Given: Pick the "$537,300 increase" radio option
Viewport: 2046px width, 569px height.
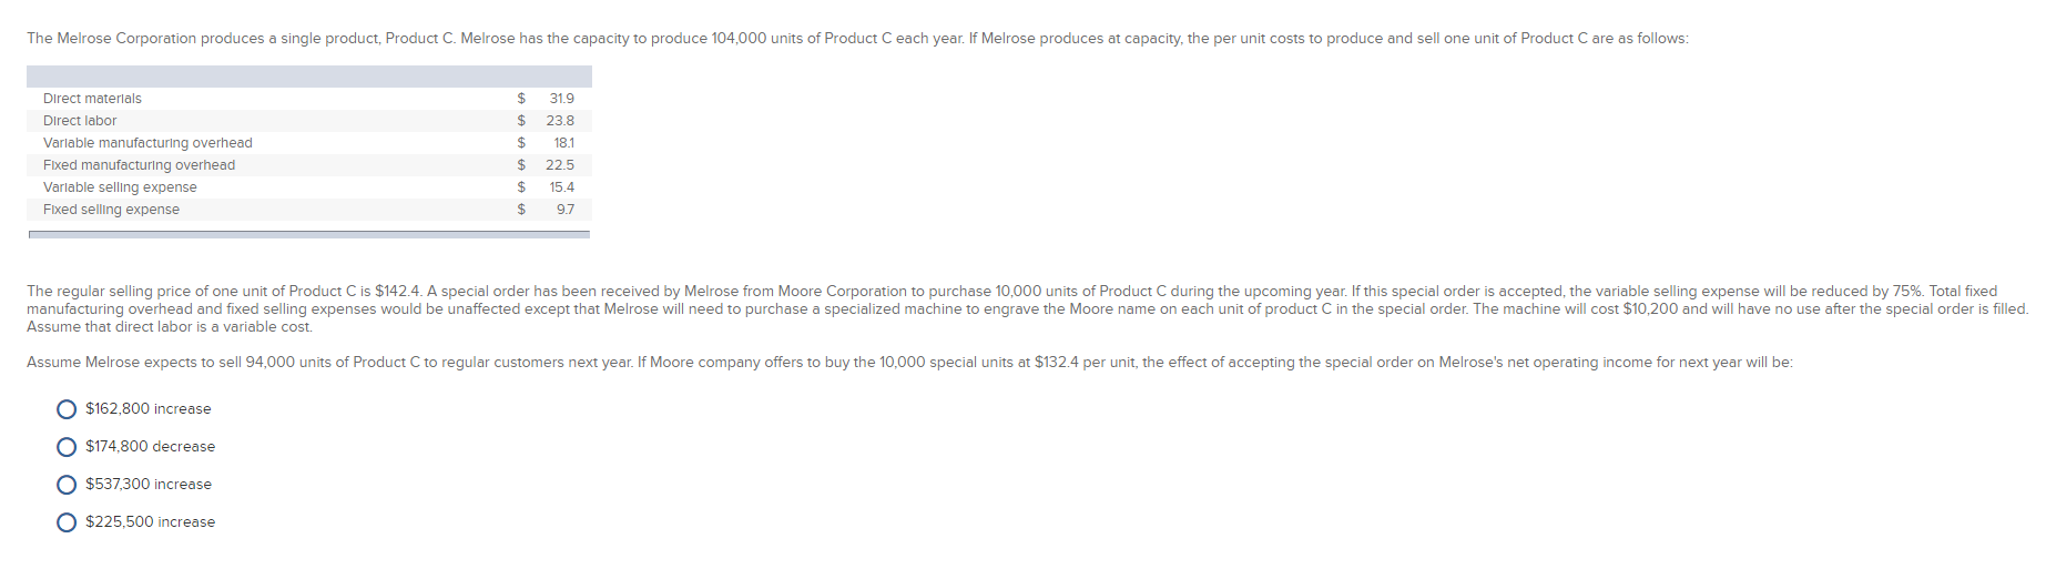Looking at the screenshot, I should (67, 485).
